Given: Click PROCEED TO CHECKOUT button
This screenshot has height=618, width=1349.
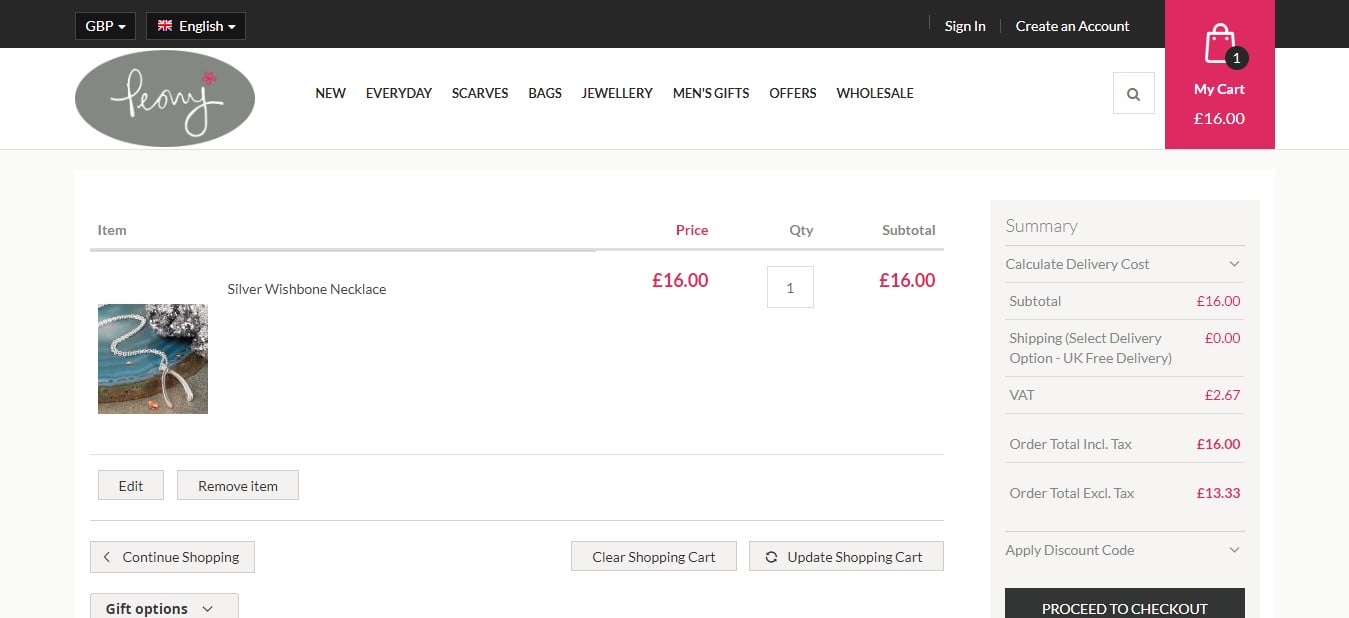Looking at the screenshot, I should click(1125, 606).
